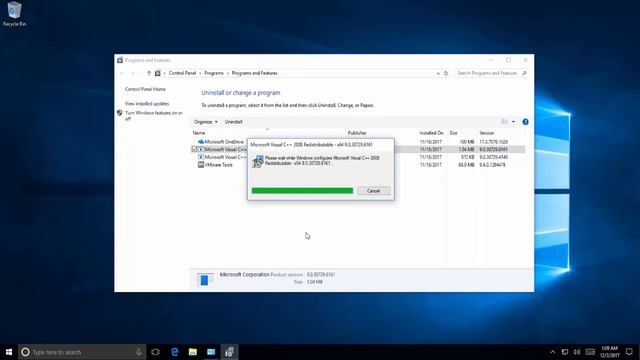The width and height of the screenshot is (640, 360).
Task: Open the Organize dropdown menu
Action: [206, 122]
